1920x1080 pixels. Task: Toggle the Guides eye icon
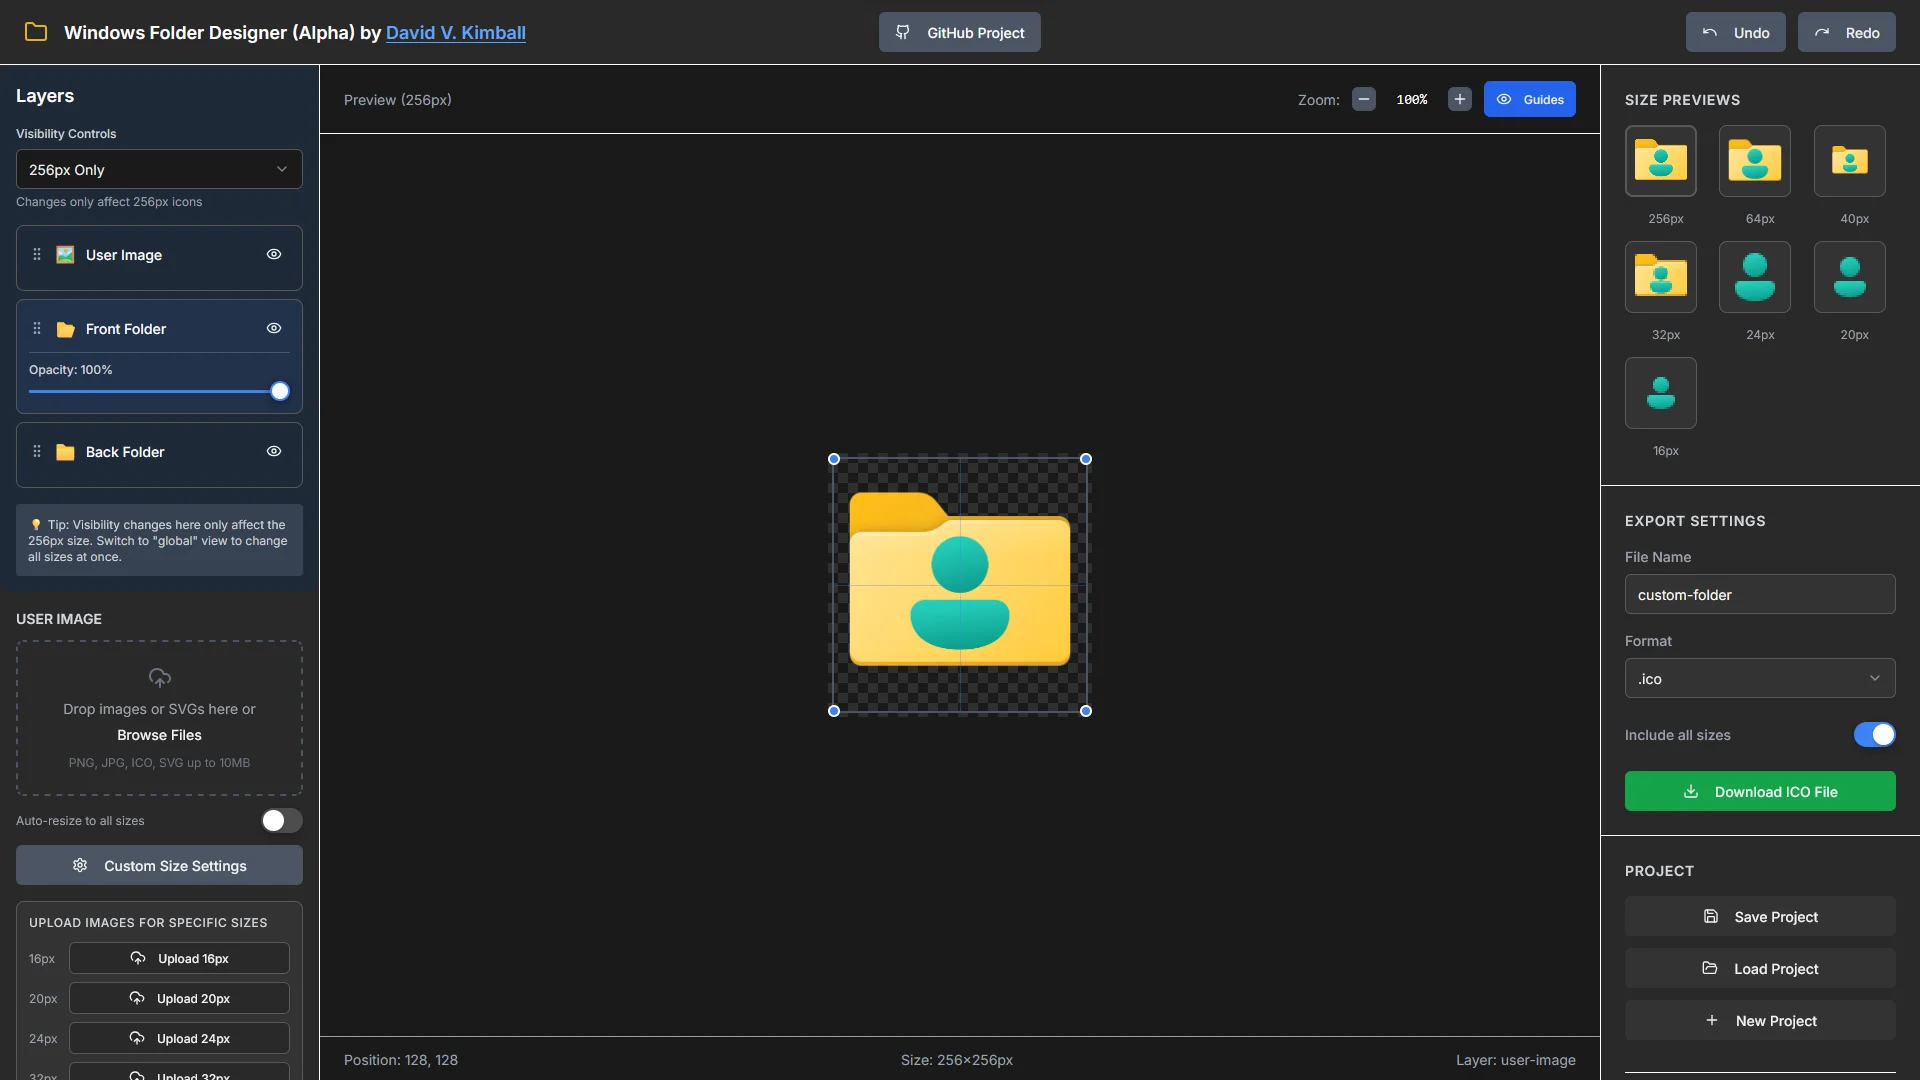coord(1505,99)
